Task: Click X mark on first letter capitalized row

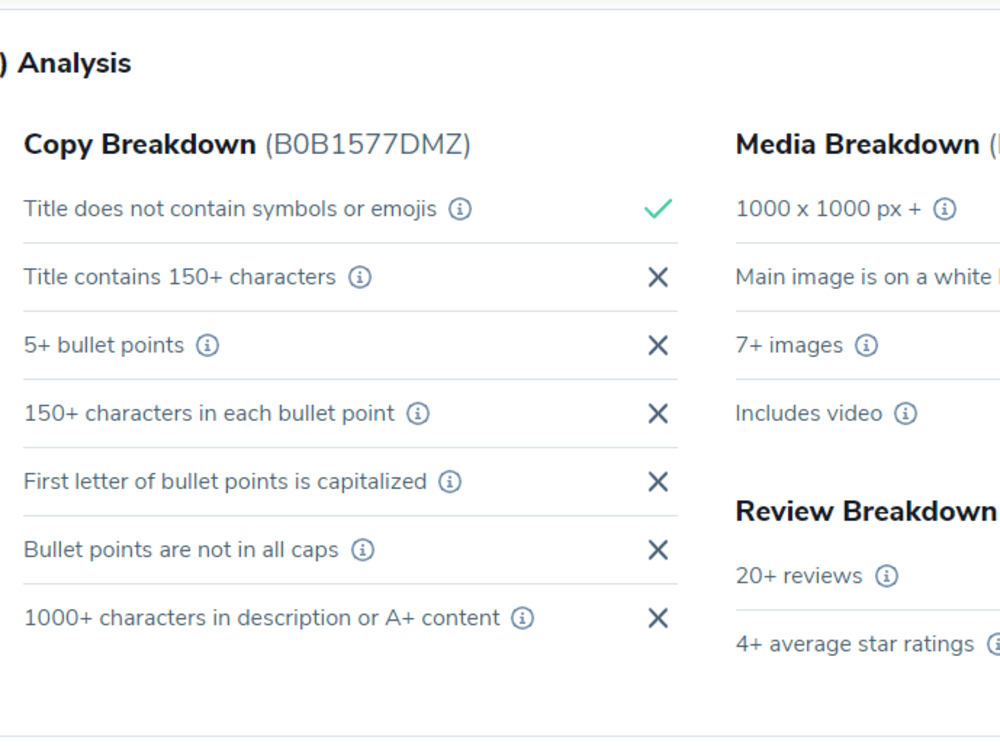Action: click(x=658, y=482)
